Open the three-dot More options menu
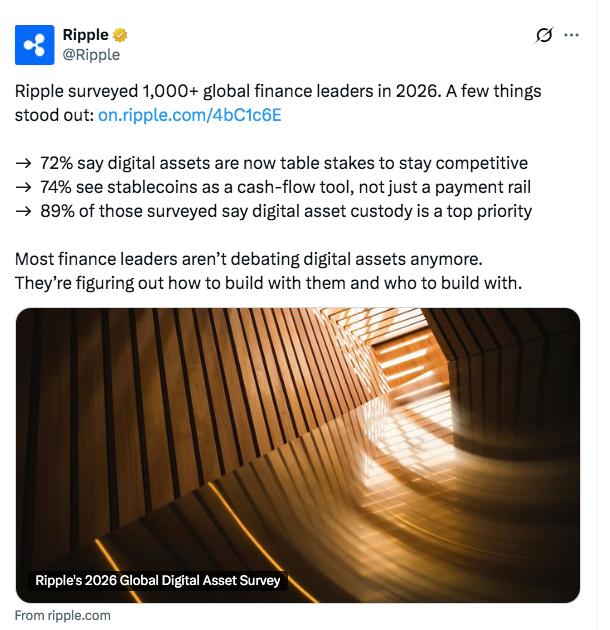The width and height of the screenshot is (610, 630). (x=572, y=35)
